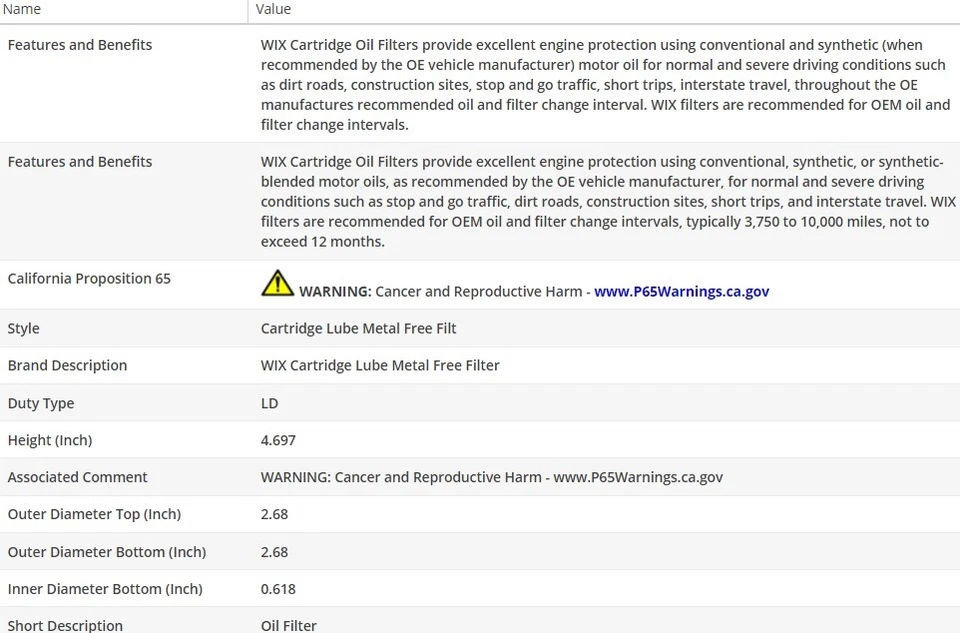Click the 'Height (Inch)' label
960x633 pixels.
click(x=50, y=440)
